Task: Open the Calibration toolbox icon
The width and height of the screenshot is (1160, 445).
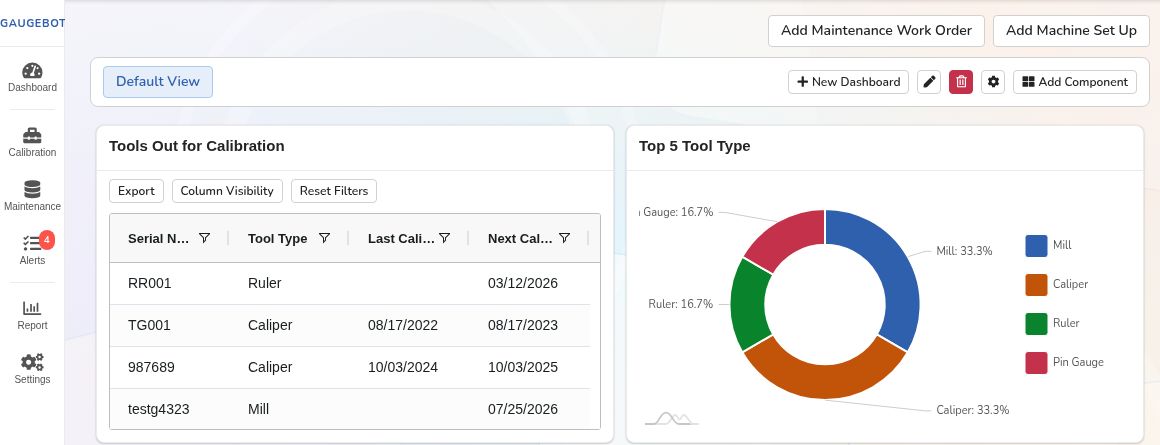Action: 32,136
